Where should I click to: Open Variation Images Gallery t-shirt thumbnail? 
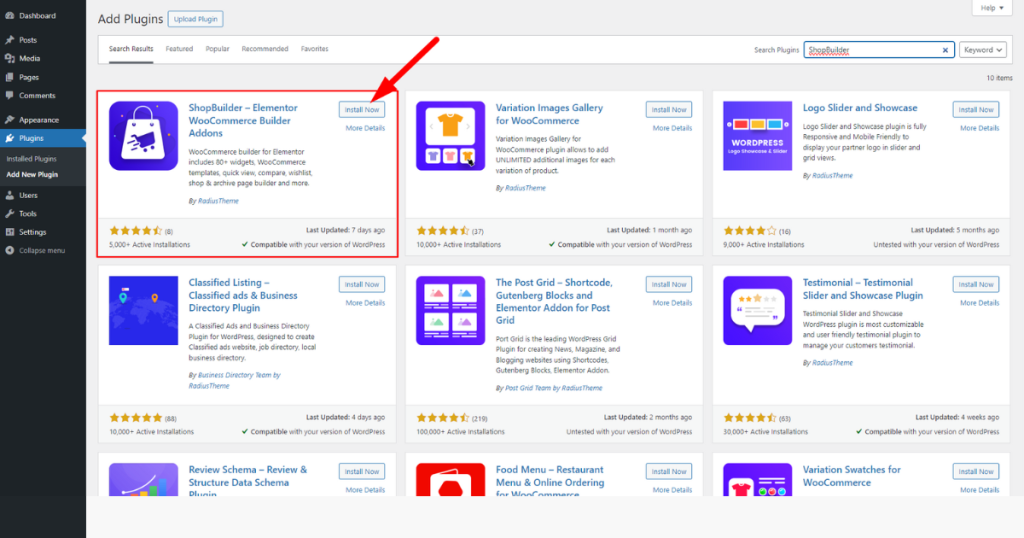point(450,136)
